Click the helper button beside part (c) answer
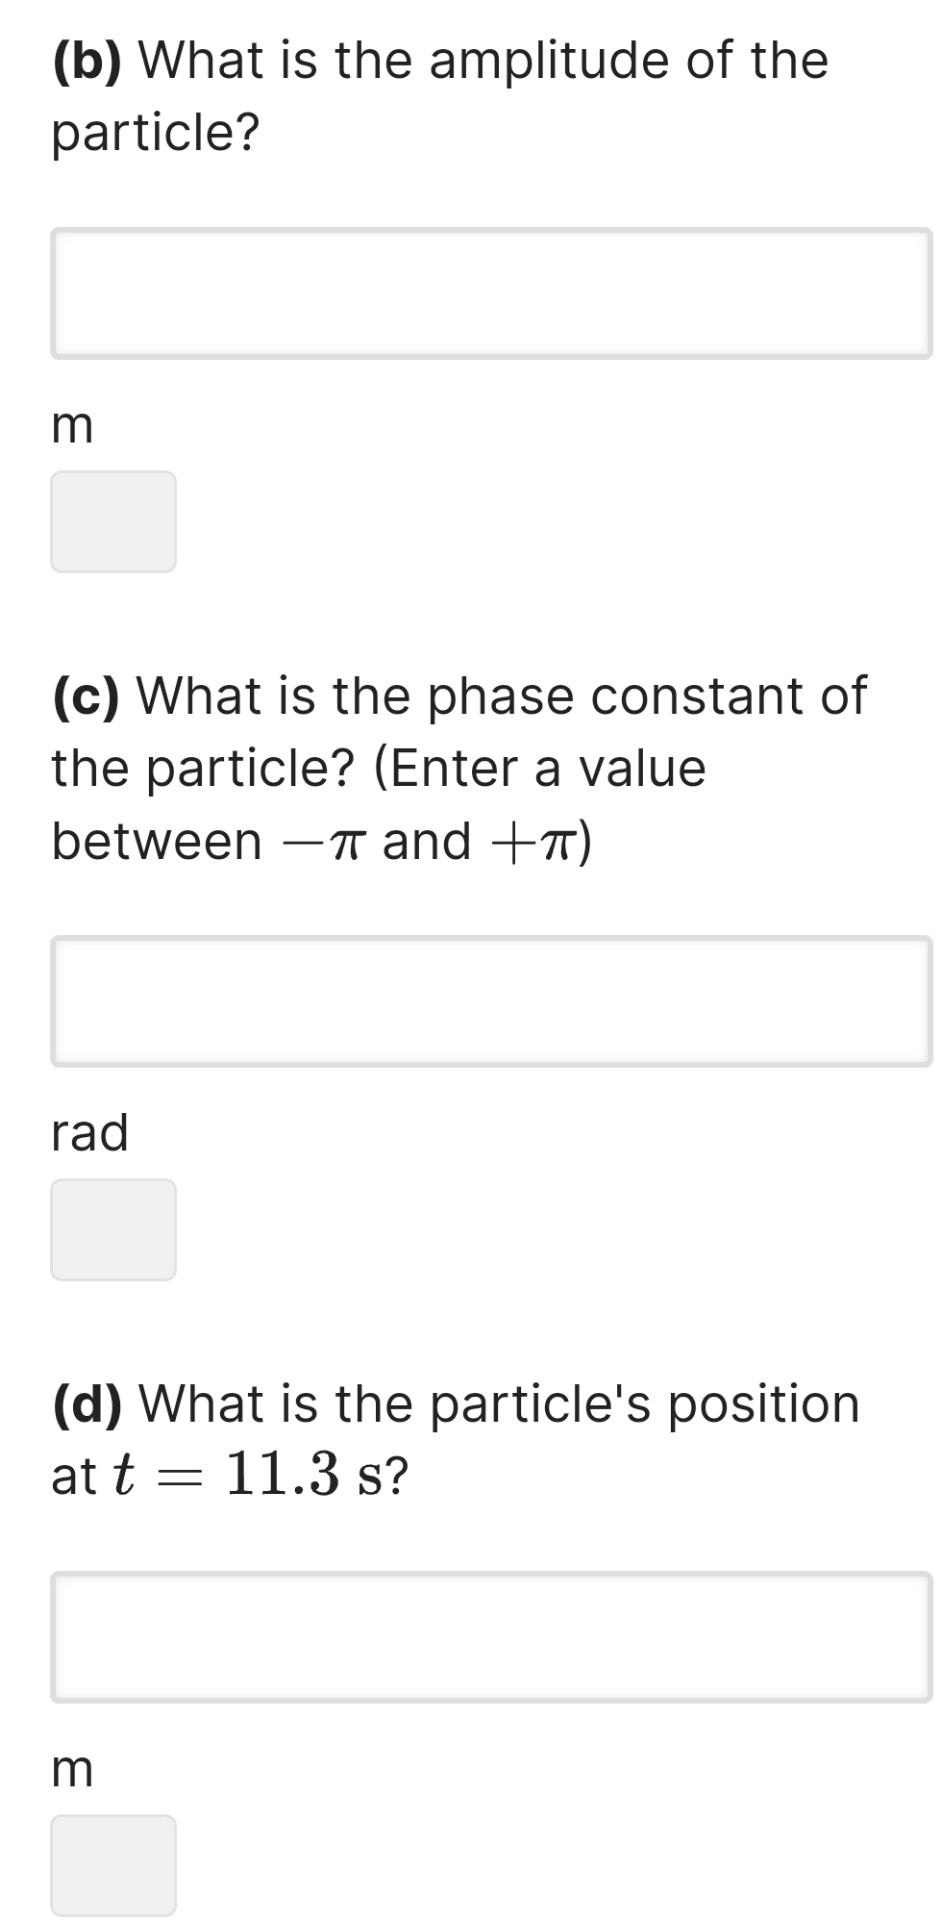This screenshot has width=940, height=1920. pyautogui.click(x=113, y=1230)
